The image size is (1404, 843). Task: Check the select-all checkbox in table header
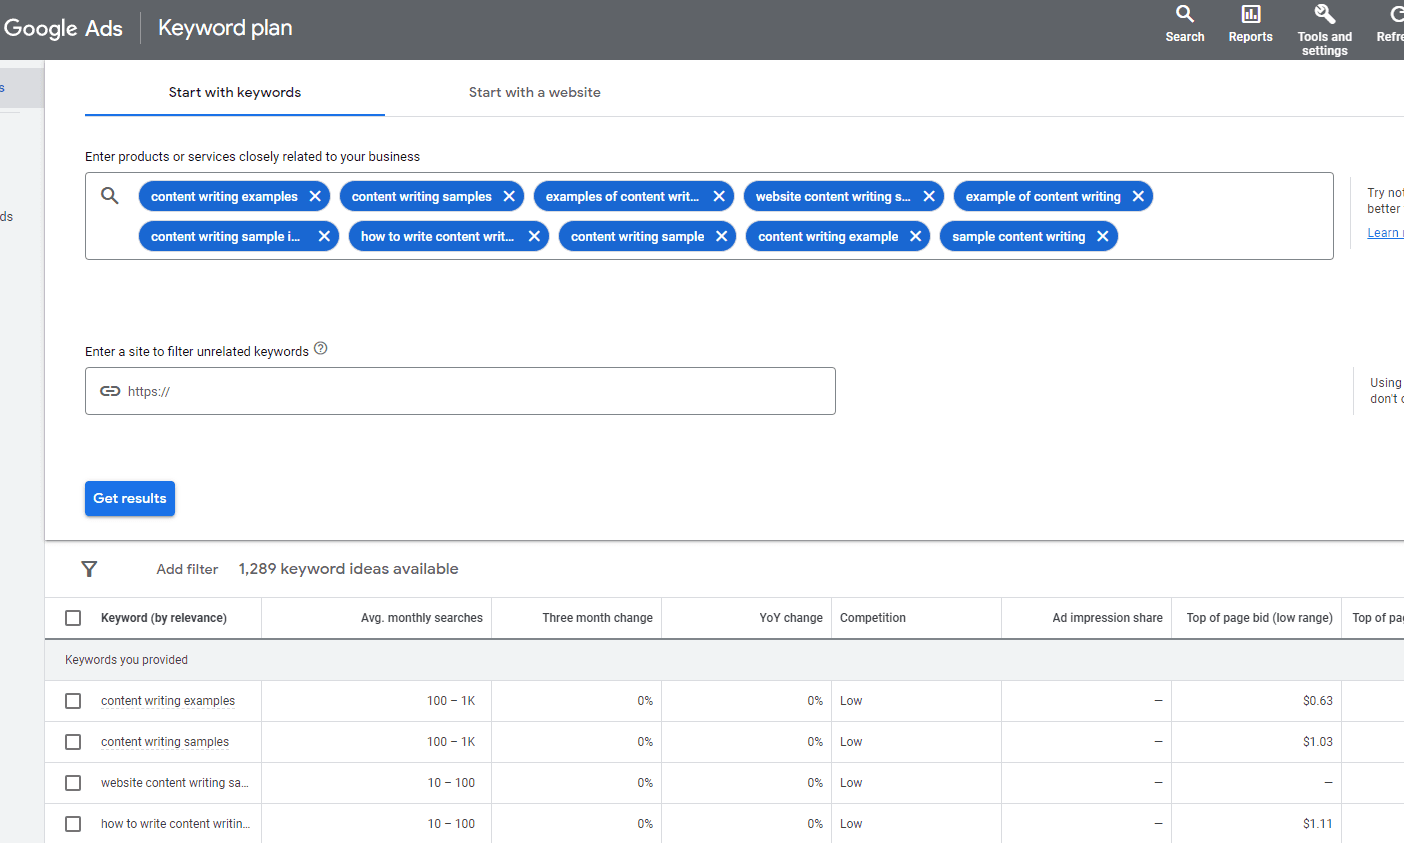coord(72,617)
